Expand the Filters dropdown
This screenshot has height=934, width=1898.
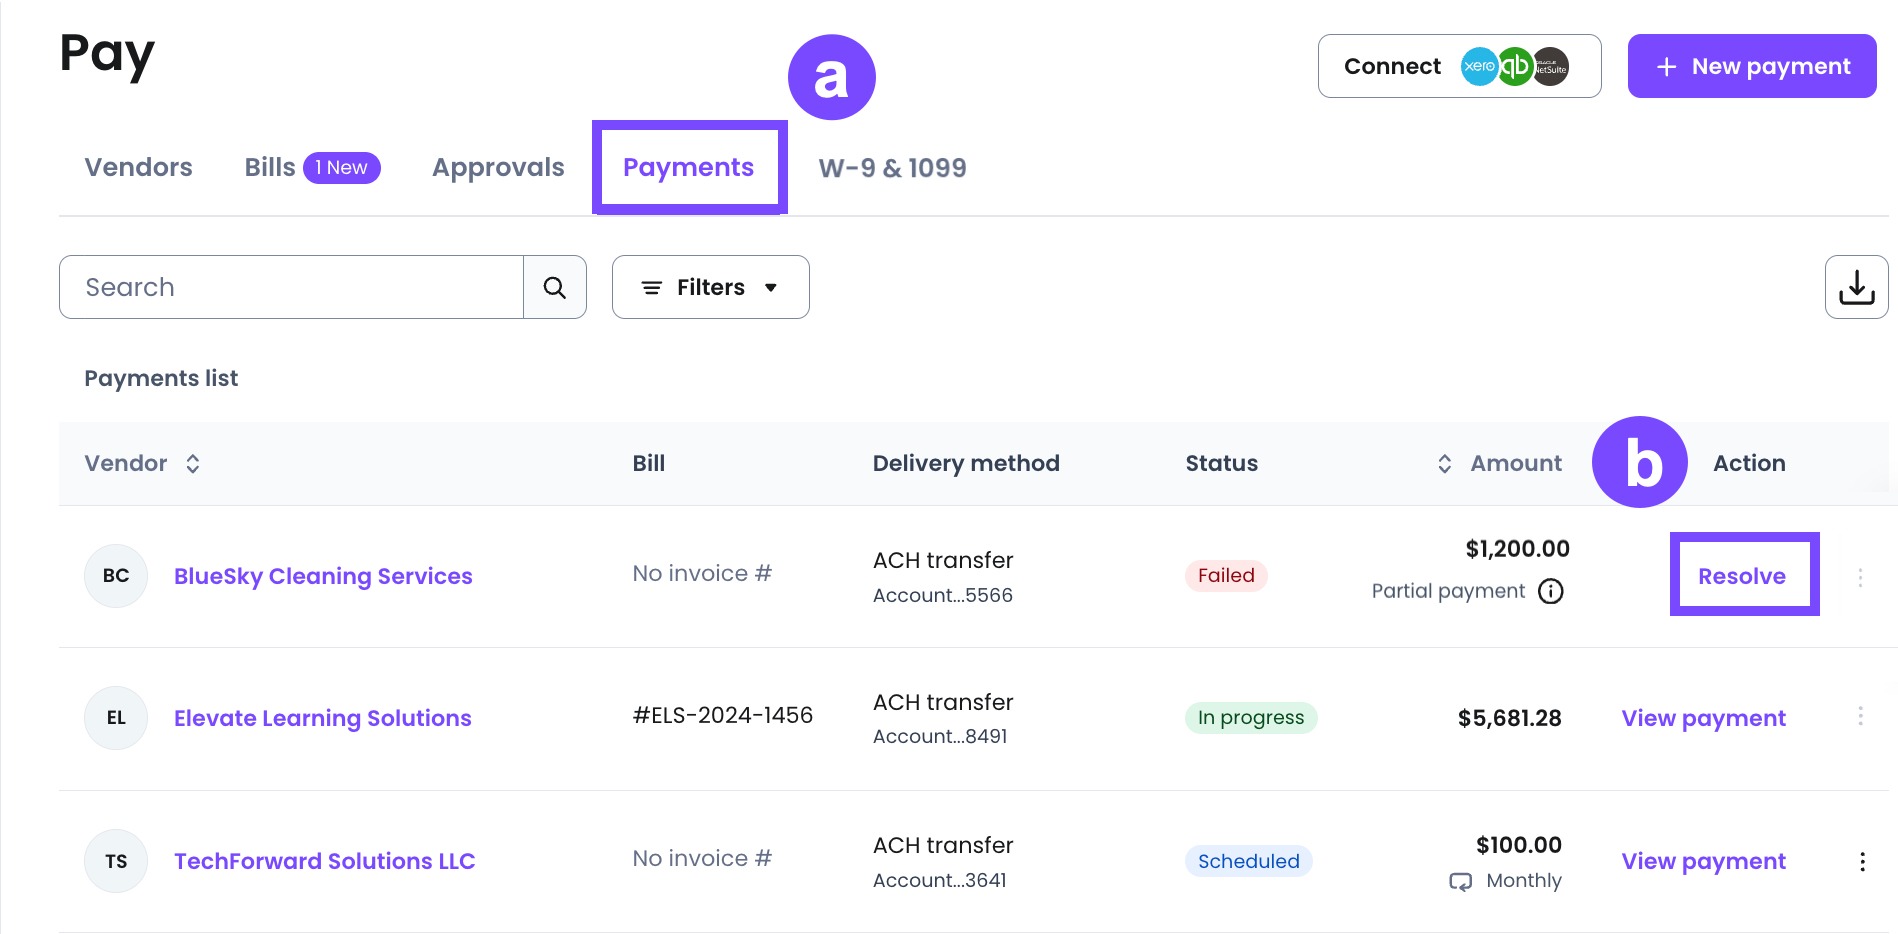tap(710, 287)
